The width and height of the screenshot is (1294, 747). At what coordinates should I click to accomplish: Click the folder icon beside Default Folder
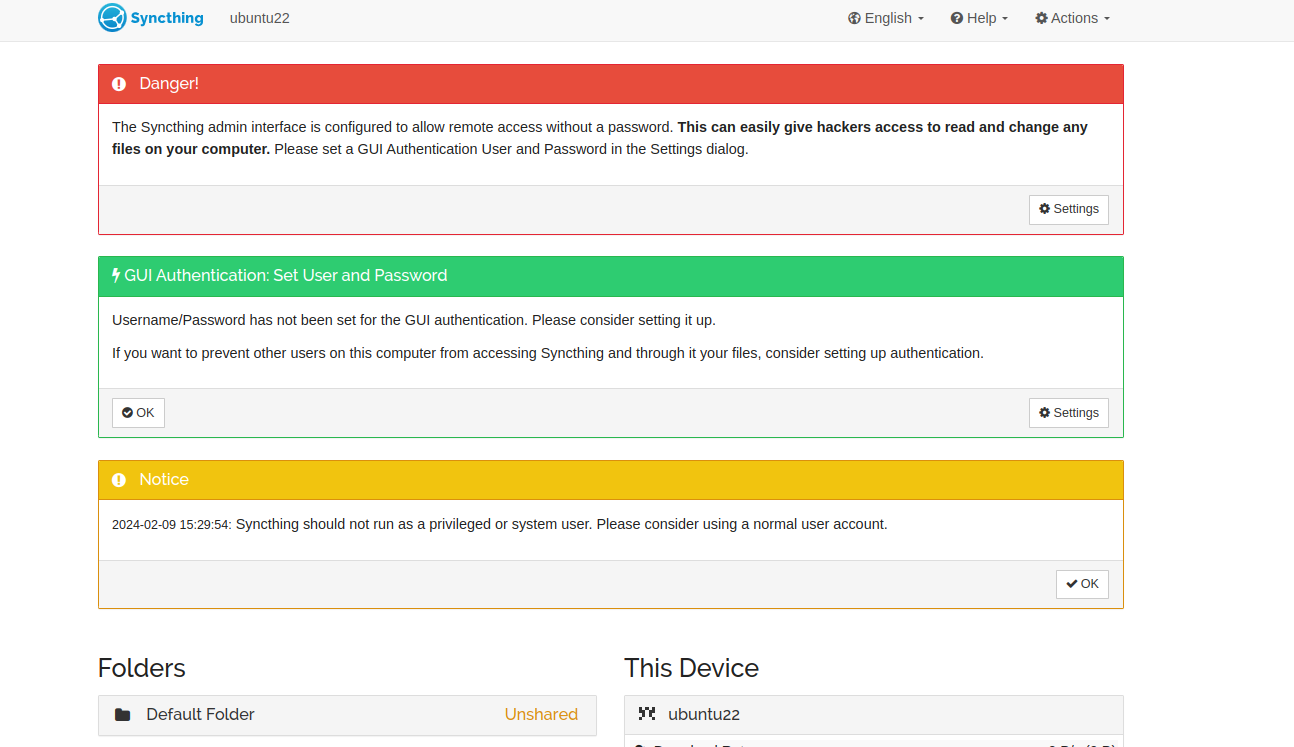click(x=122, y=714)
